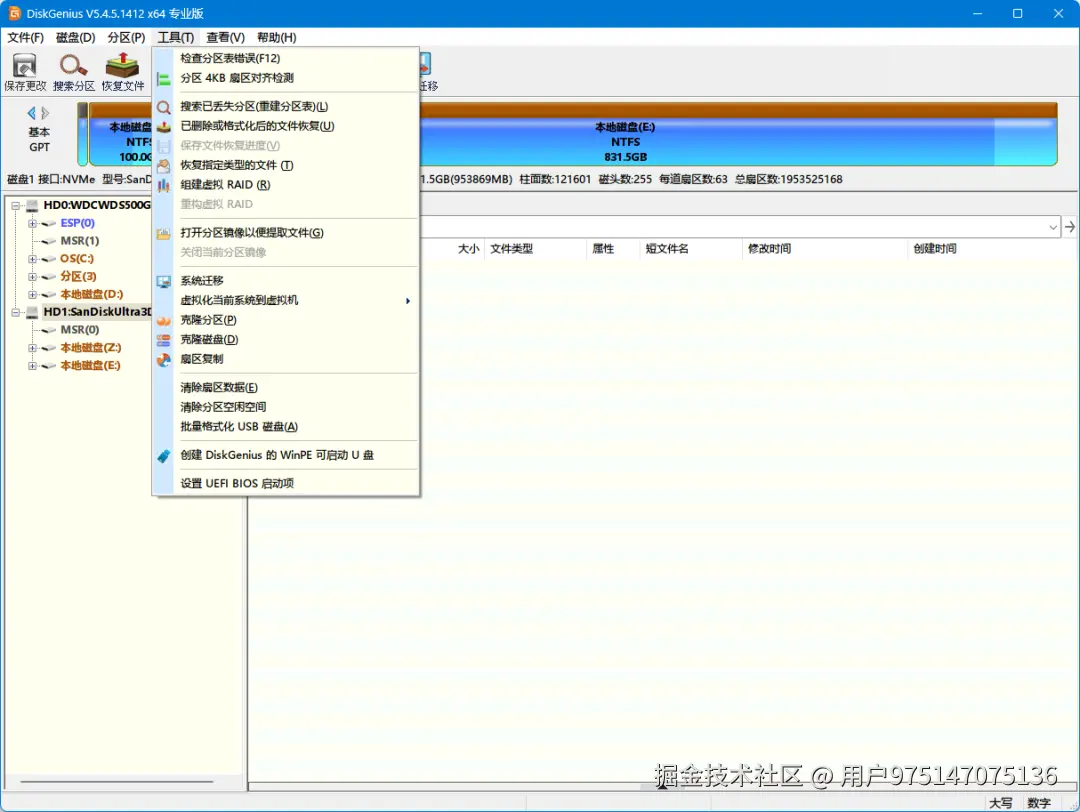The height and width of the screenshot is (812, 1080).
Task: Click the 总扇区数:1953525168 disk info text
Action: coord(789,179)
